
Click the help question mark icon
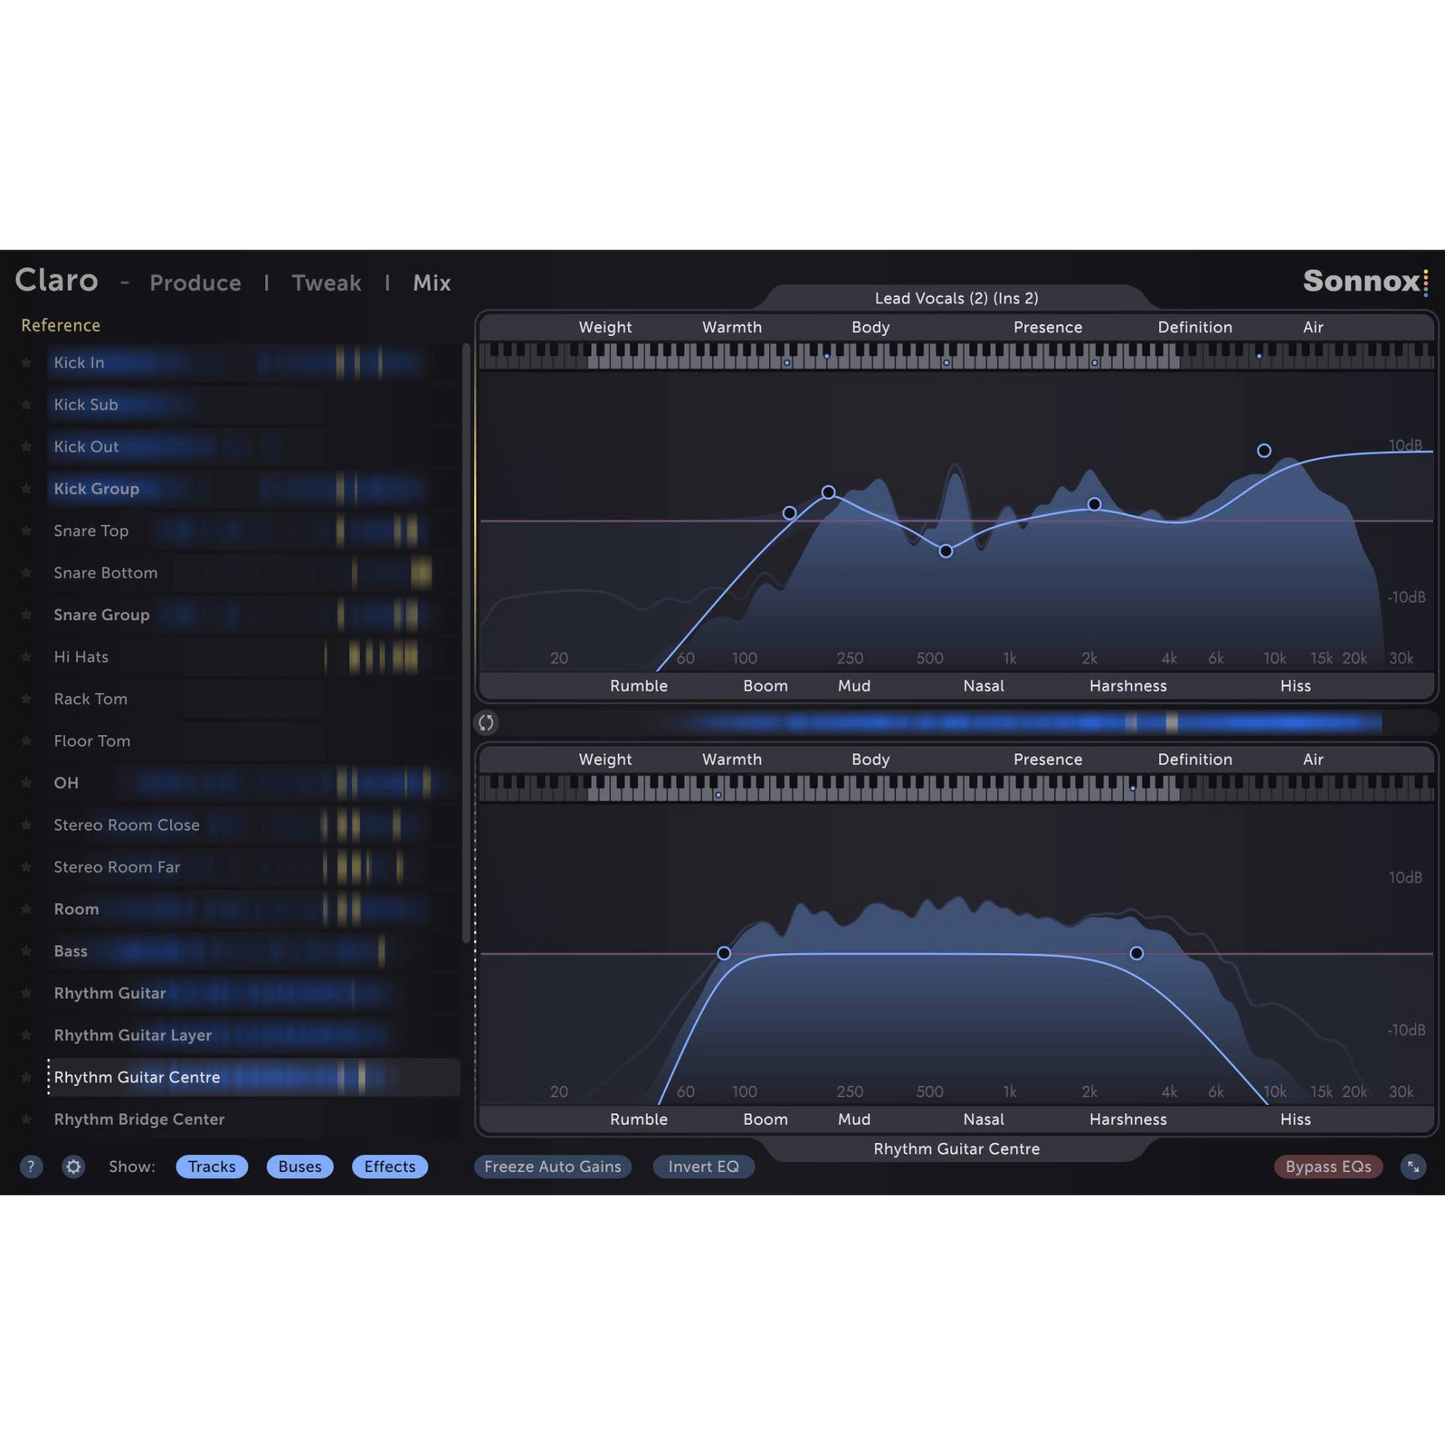[31, 1166]
